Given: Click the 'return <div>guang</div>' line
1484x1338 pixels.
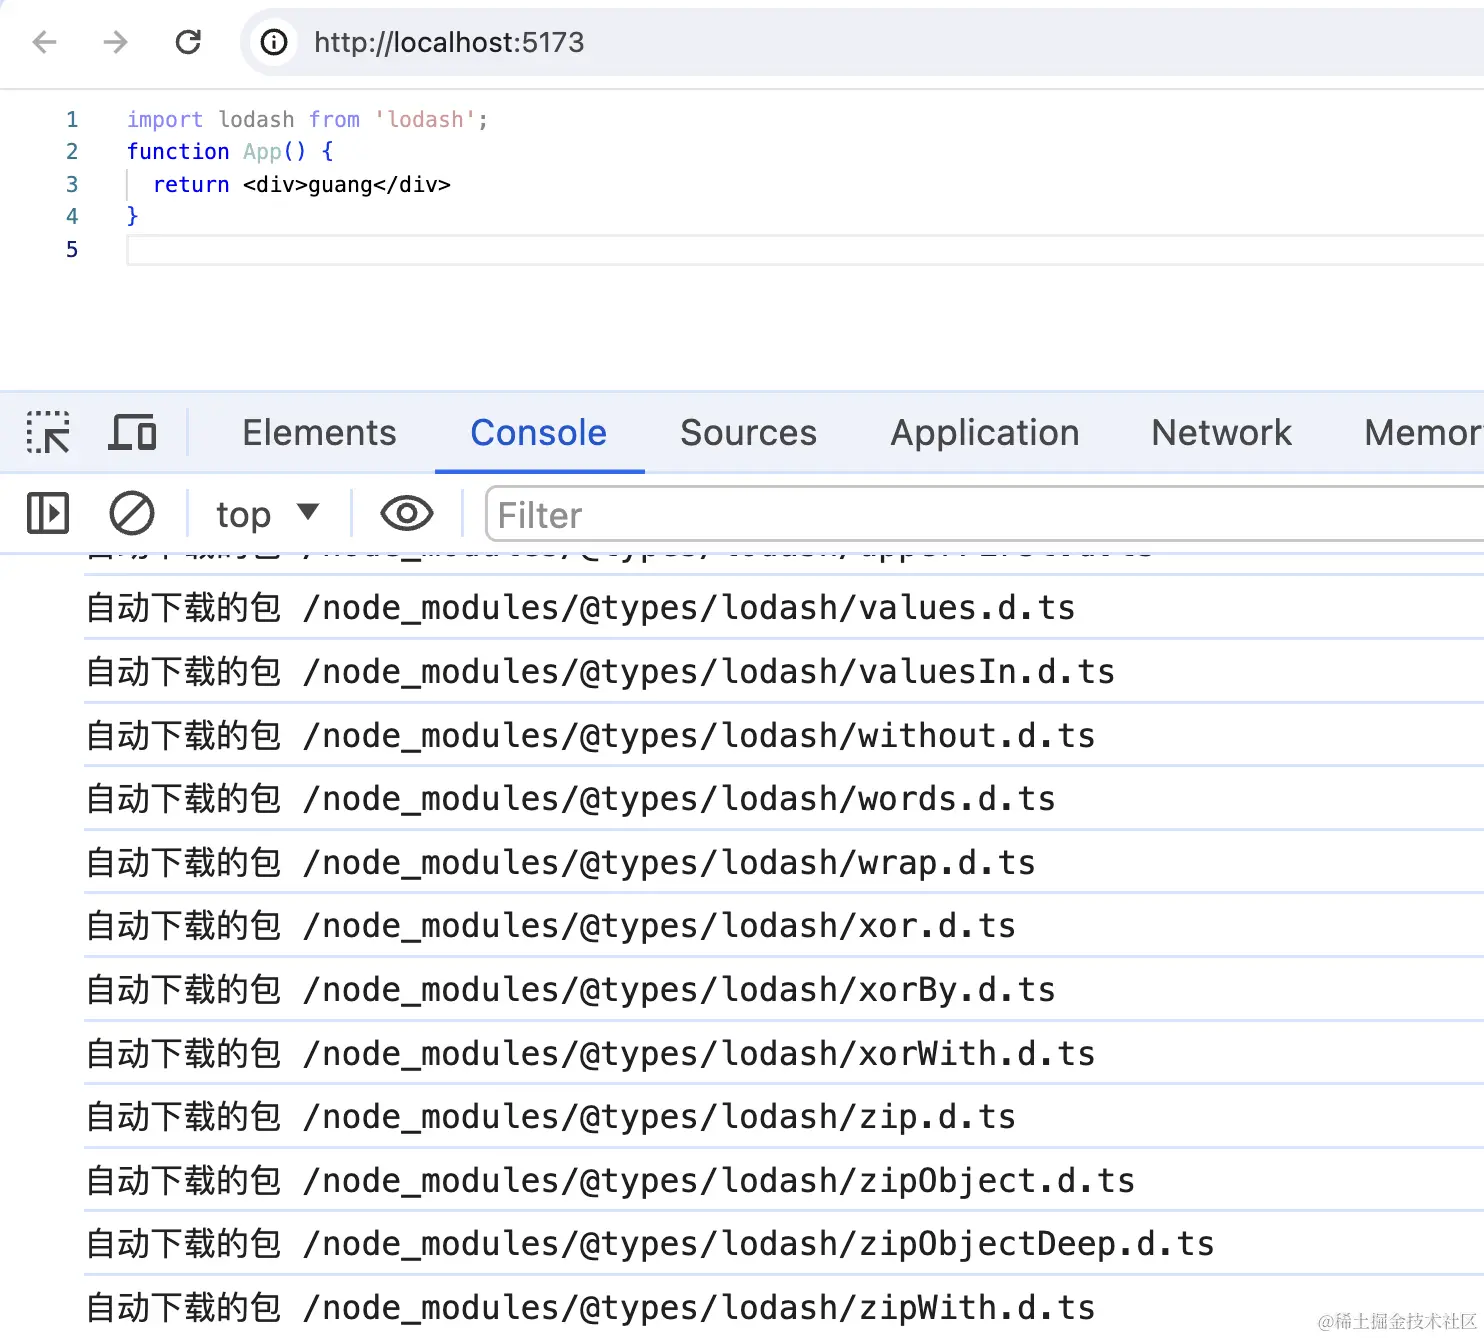Looking at the screenshot, I should point(301,184).
